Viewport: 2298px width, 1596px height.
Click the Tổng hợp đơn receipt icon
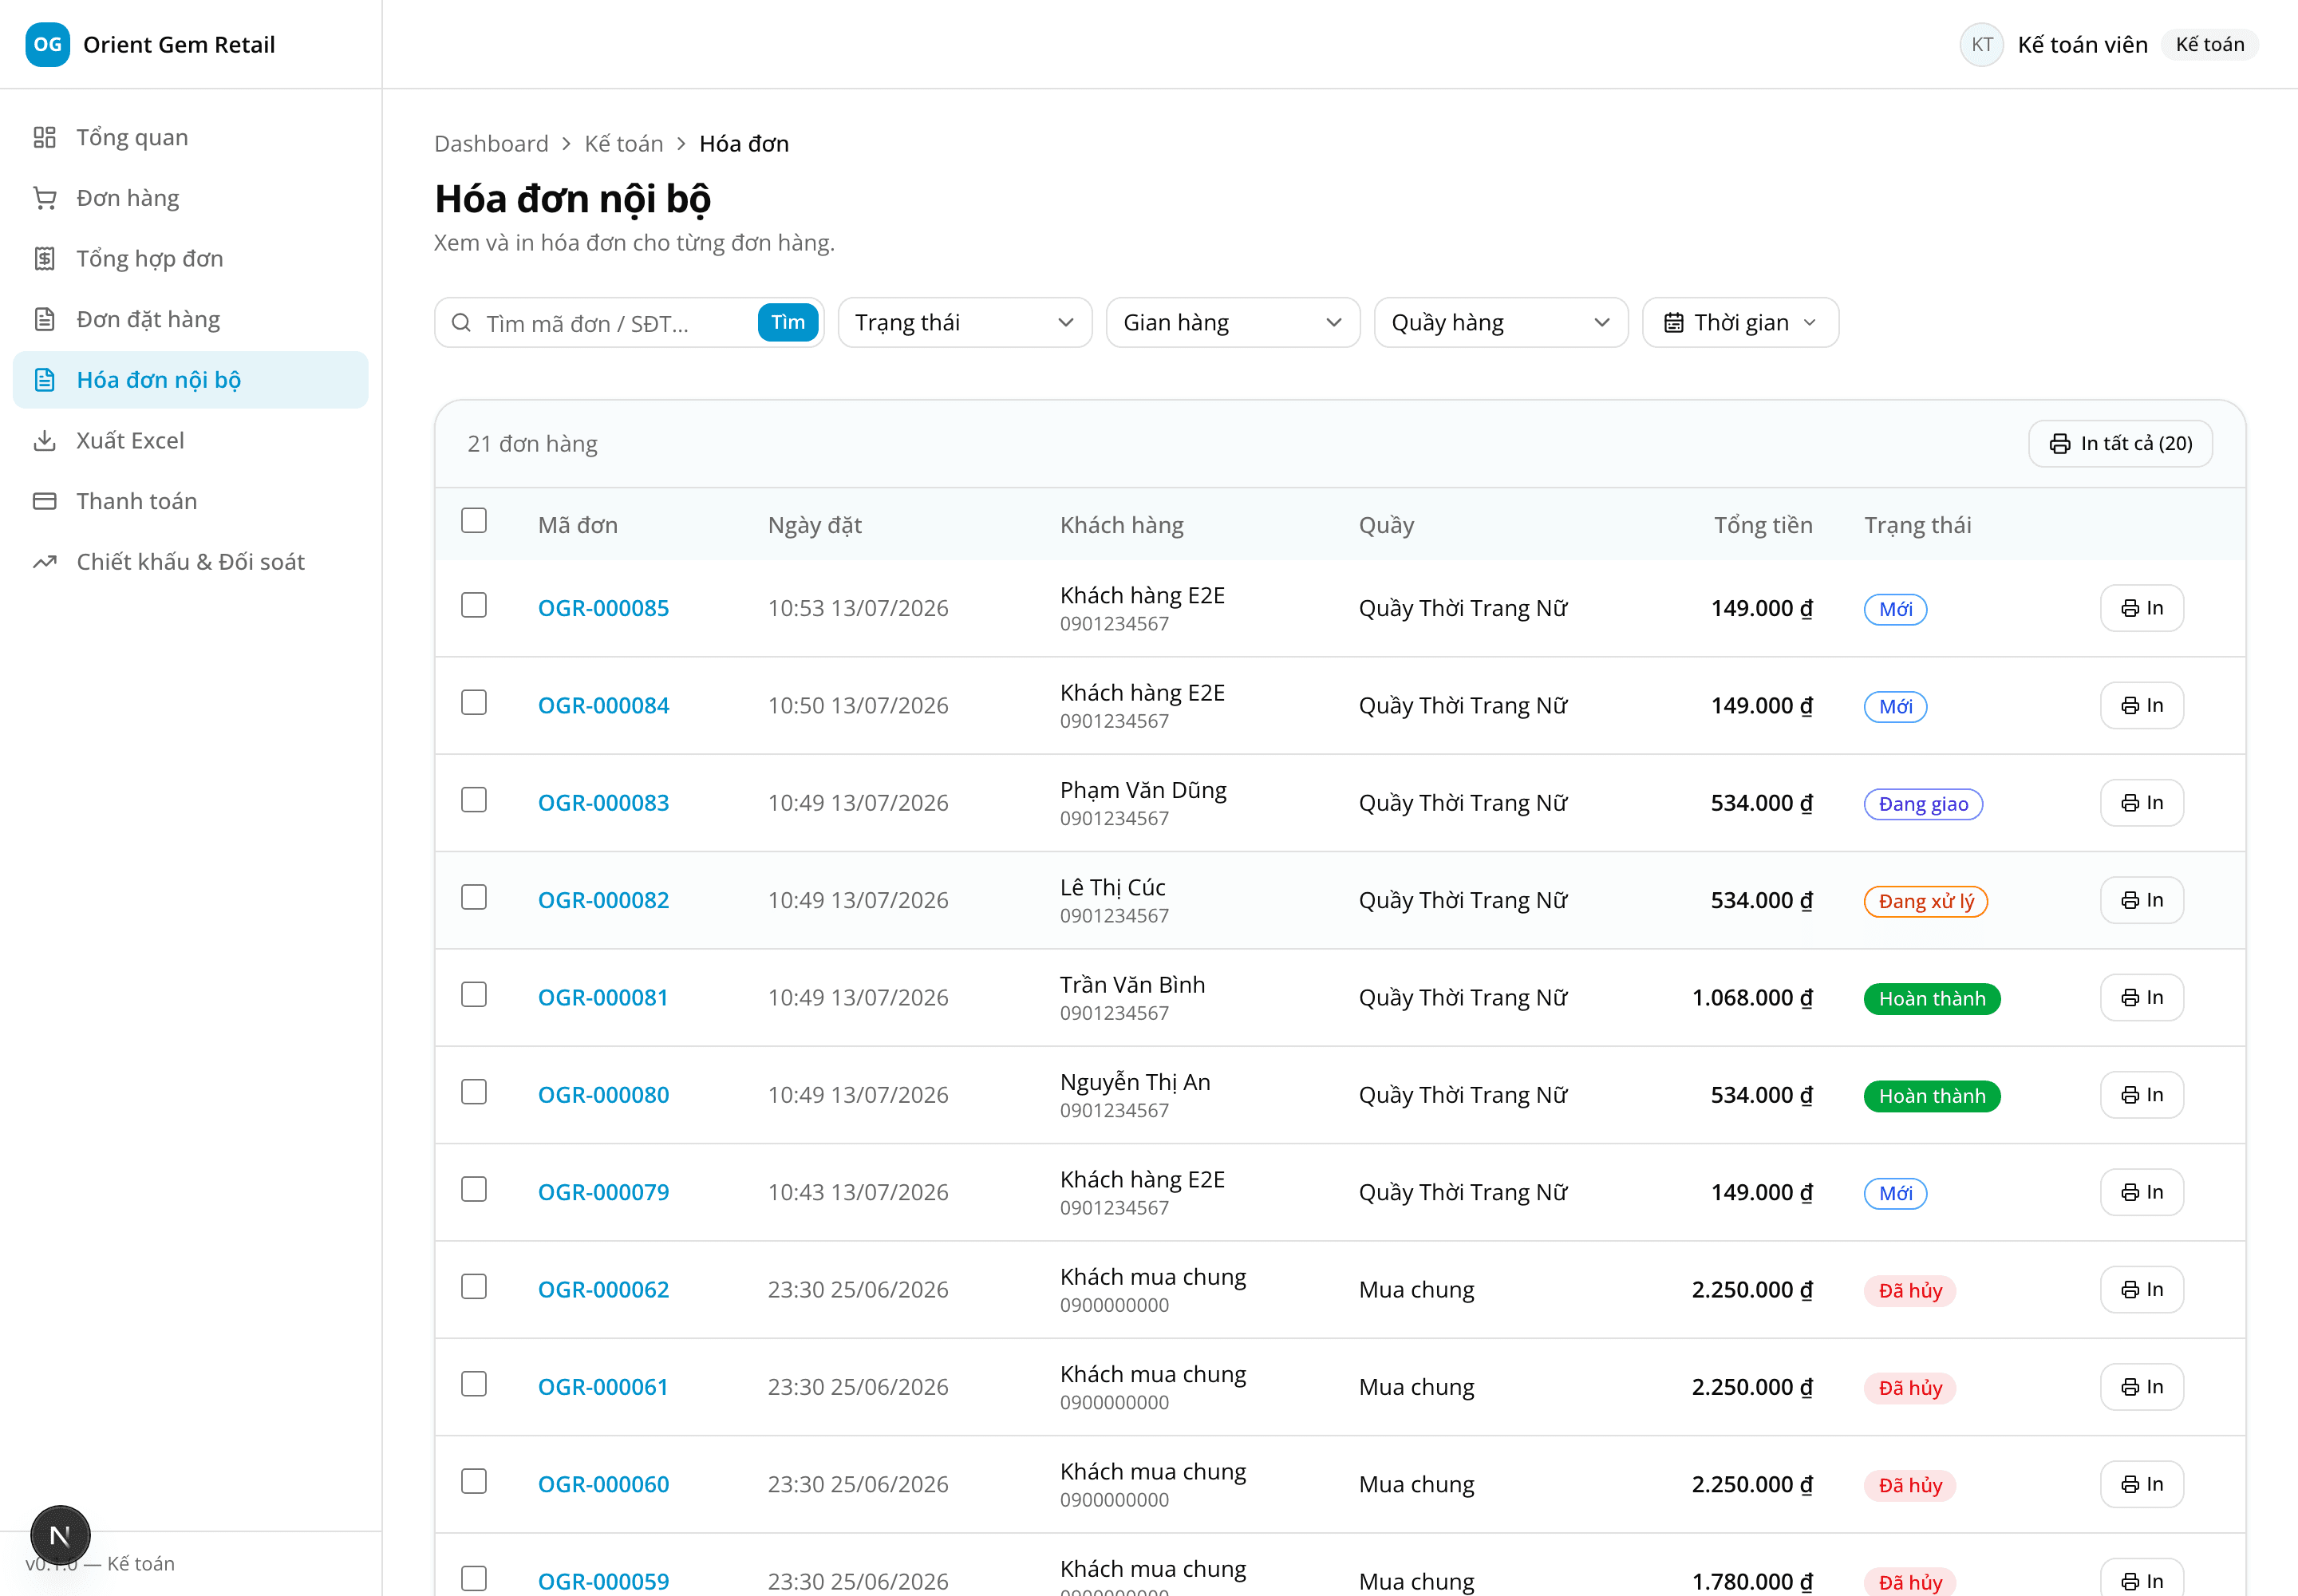click(44, 259)
